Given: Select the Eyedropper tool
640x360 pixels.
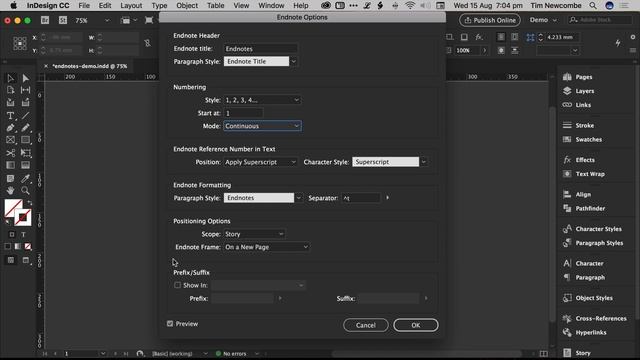Looking at the screenshot, I should (25, 178).
